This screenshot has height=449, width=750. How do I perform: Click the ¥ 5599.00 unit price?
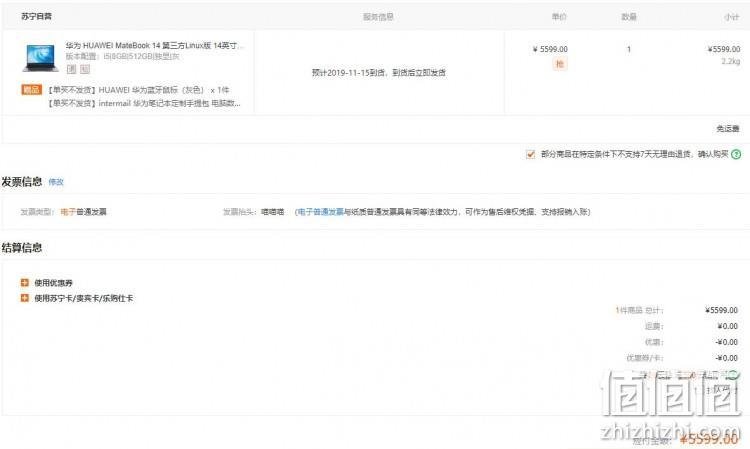coord(550,49)
